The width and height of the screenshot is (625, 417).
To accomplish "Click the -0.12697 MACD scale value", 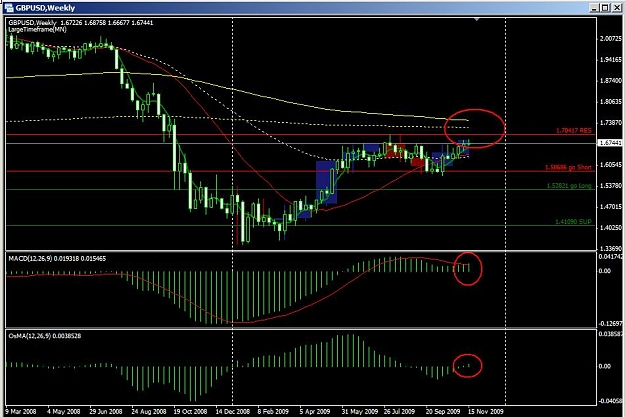I will click(x=611, y=324).
